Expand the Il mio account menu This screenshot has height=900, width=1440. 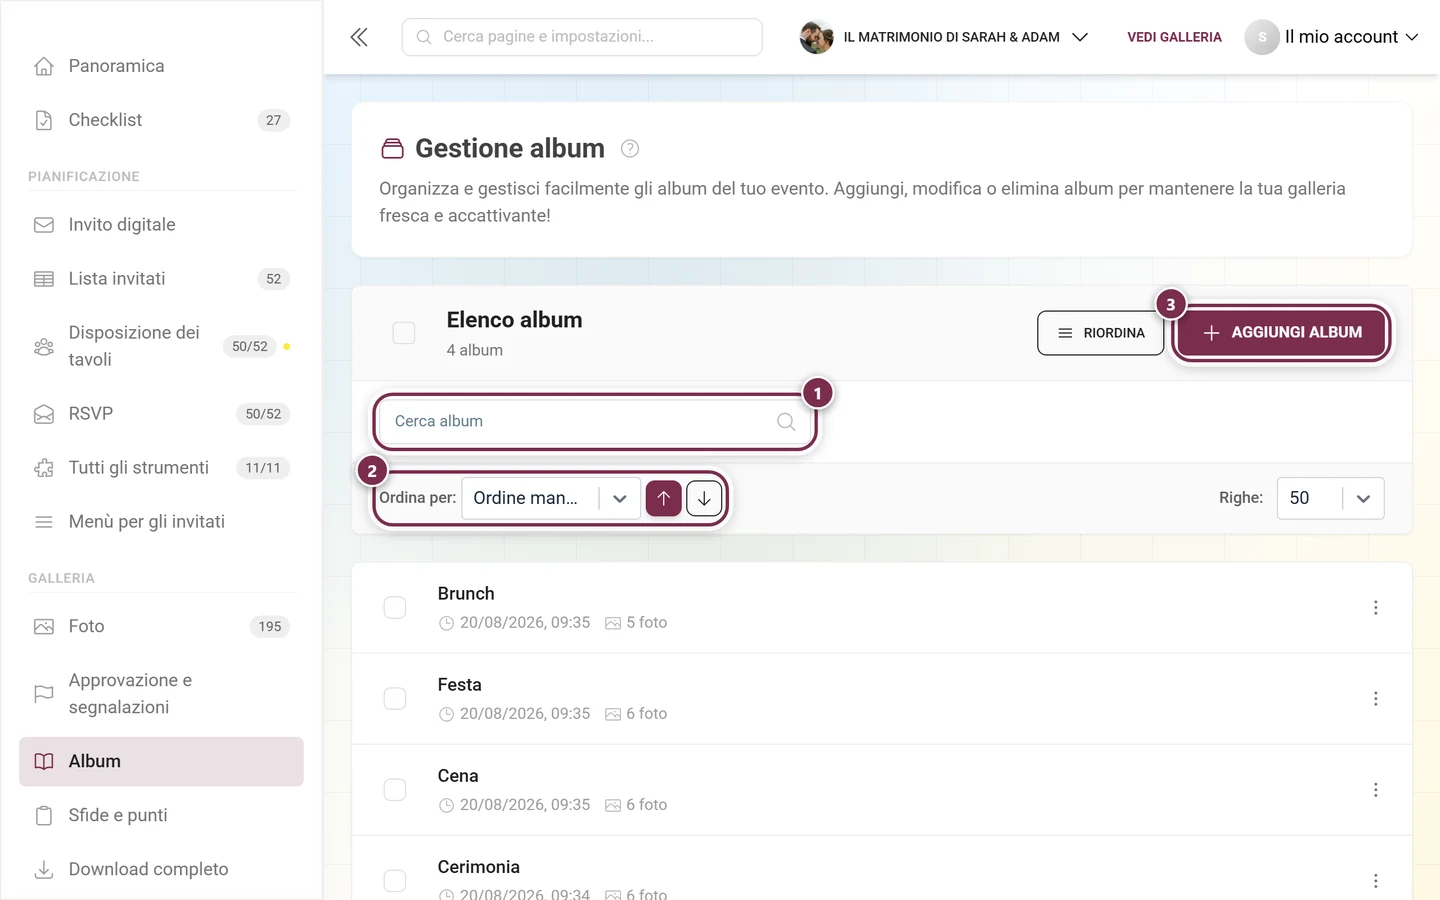(x=1332, y=37)
